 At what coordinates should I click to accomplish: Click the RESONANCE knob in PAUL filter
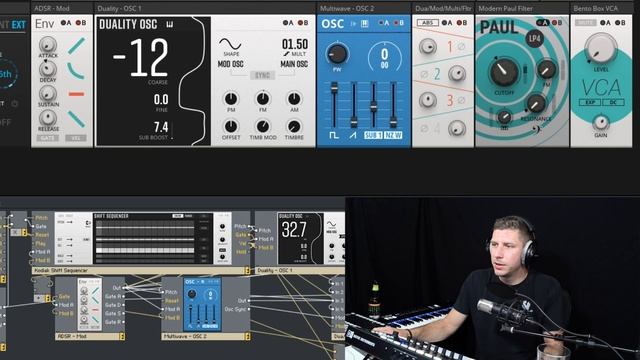click(x=536, y=104)
